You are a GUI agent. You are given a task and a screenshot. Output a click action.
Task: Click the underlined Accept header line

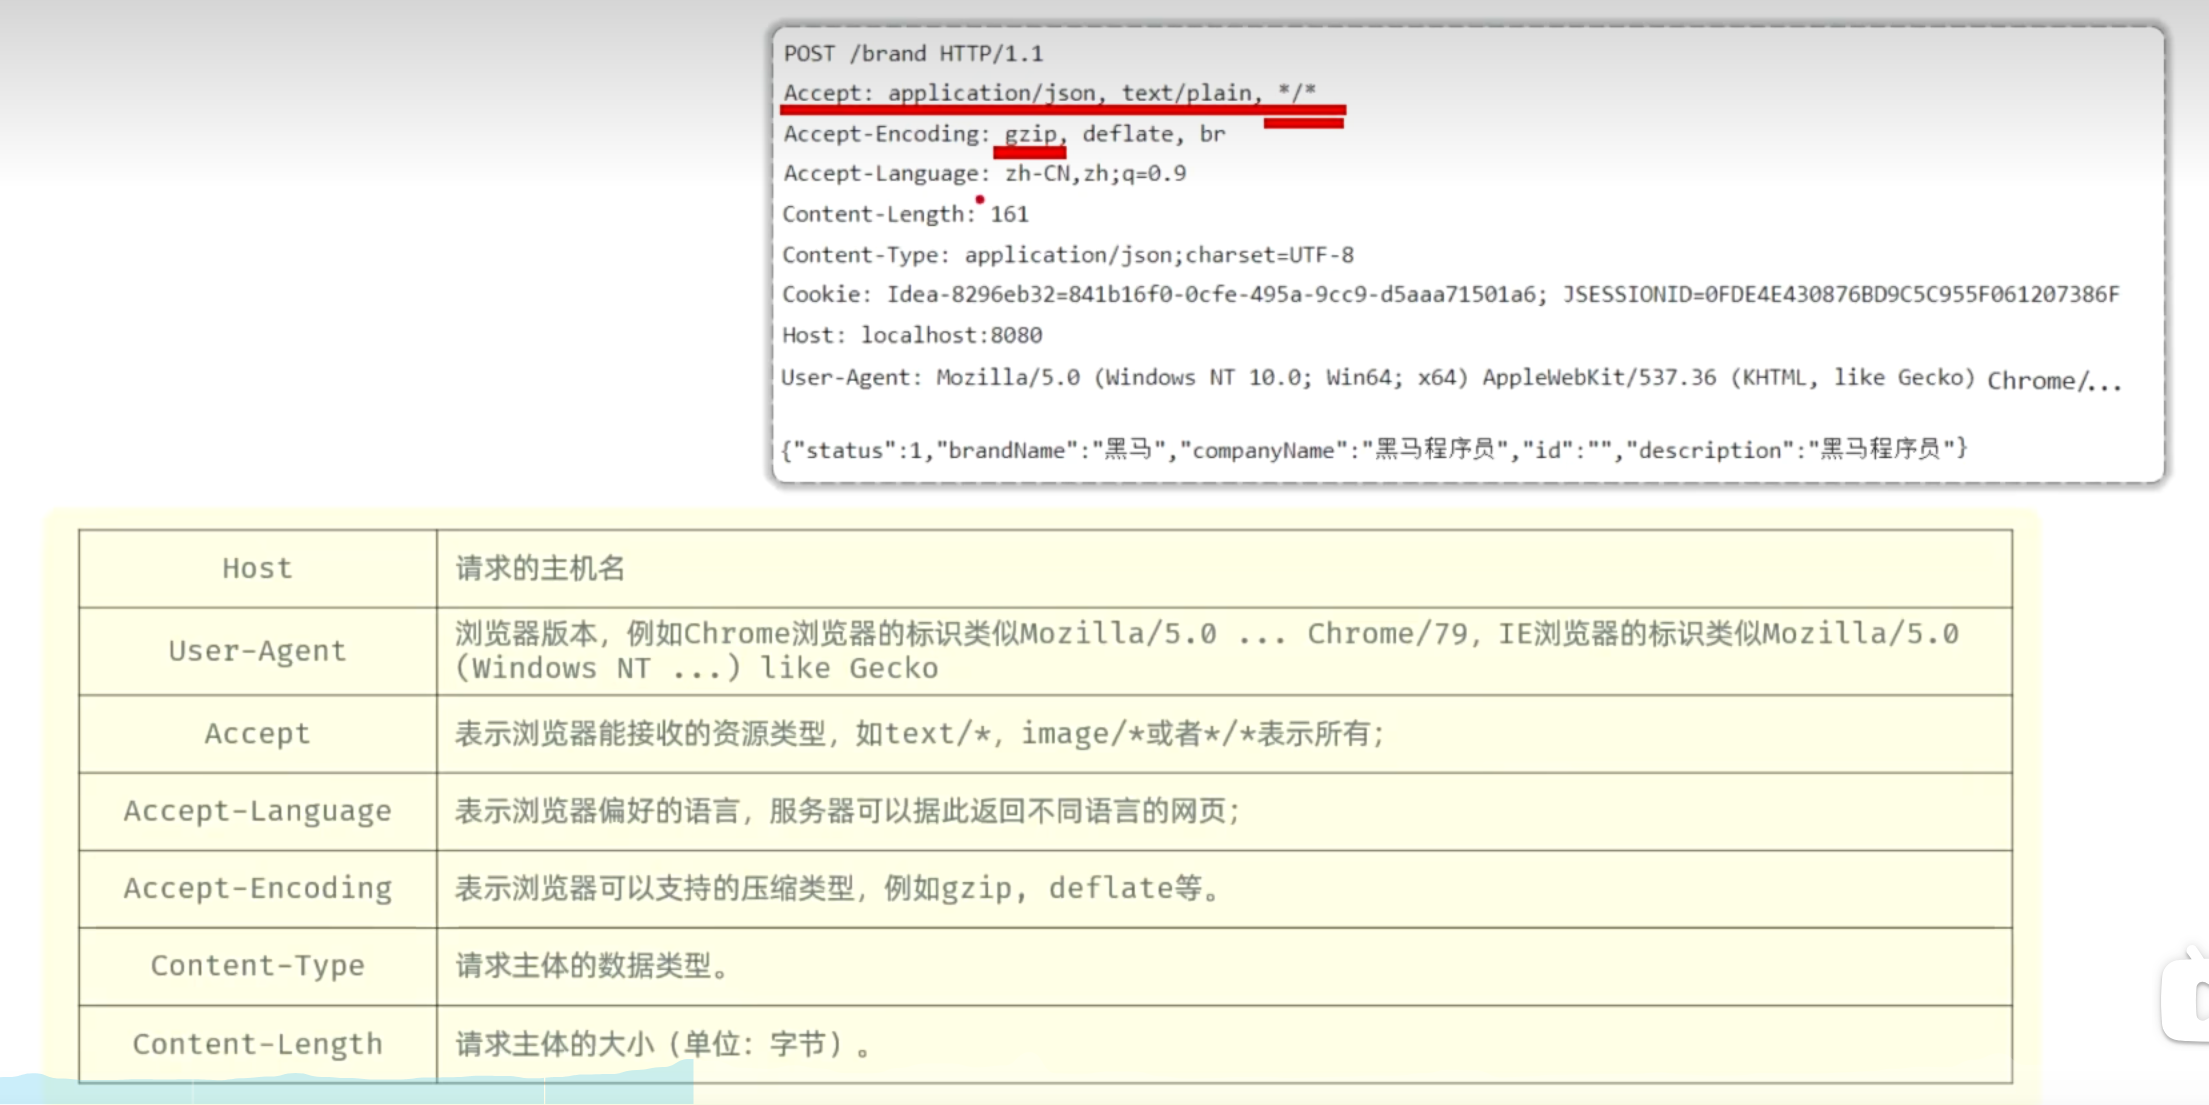point(1049,93)
